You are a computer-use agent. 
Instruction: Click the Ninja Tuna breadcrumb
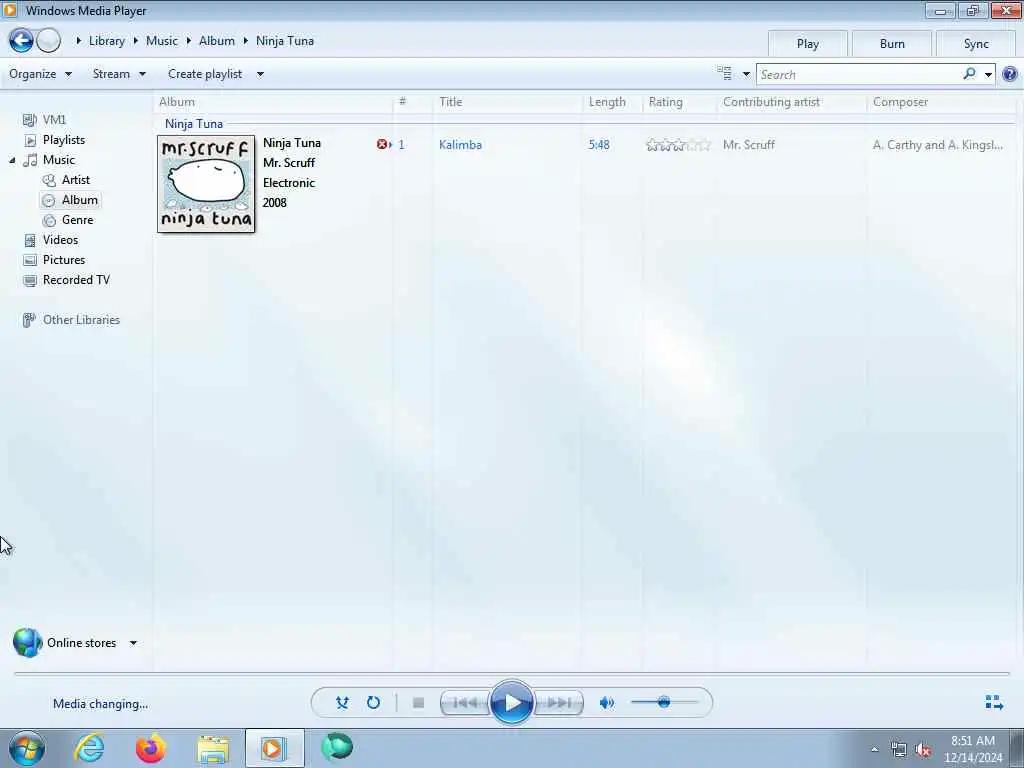285,40
